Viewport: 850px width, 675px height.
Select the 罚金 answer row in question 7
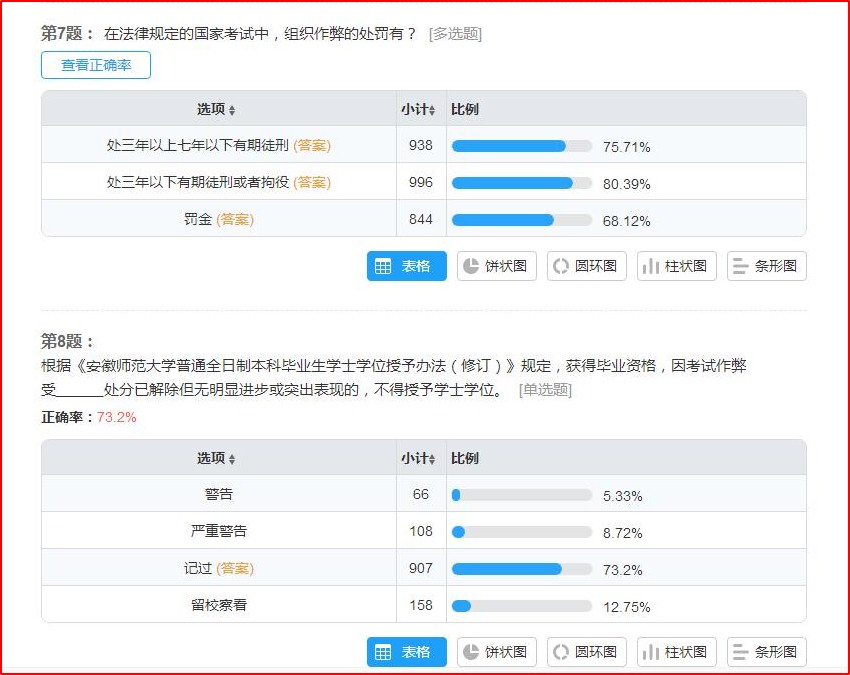click(x=218, y=219)
